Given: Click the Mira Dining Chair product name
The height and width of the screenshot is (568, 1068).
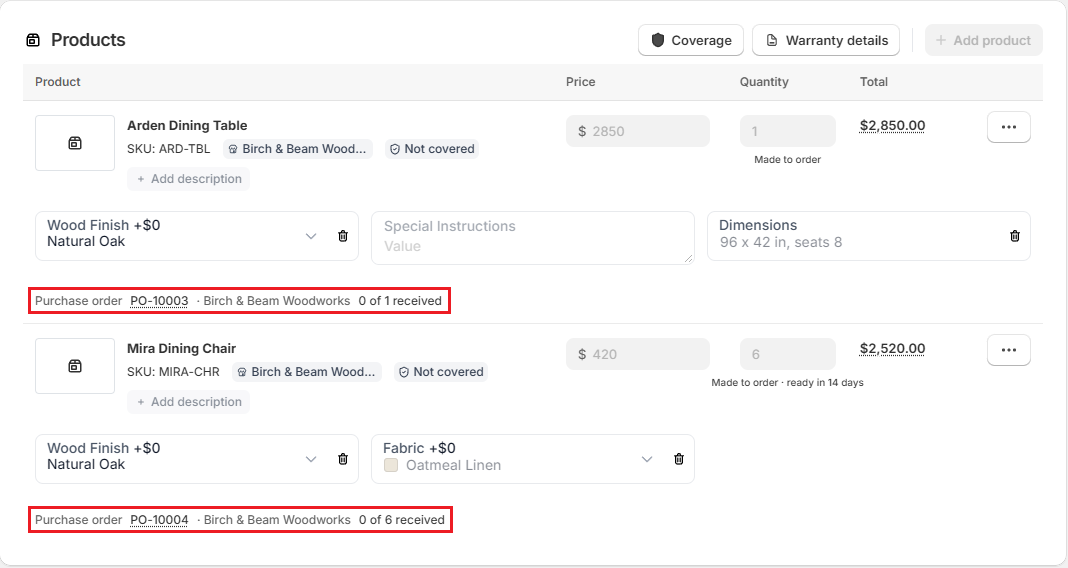Looking at the screenshot, I should tap(181, 349).
